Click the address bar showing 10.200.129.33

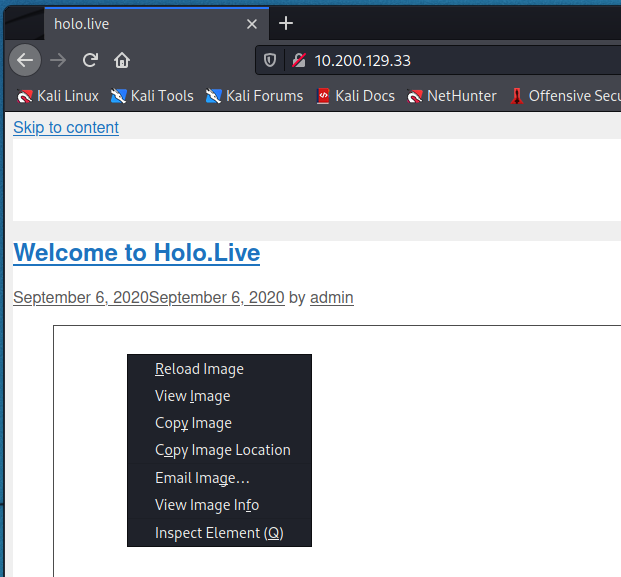click(x=450, y=60)
